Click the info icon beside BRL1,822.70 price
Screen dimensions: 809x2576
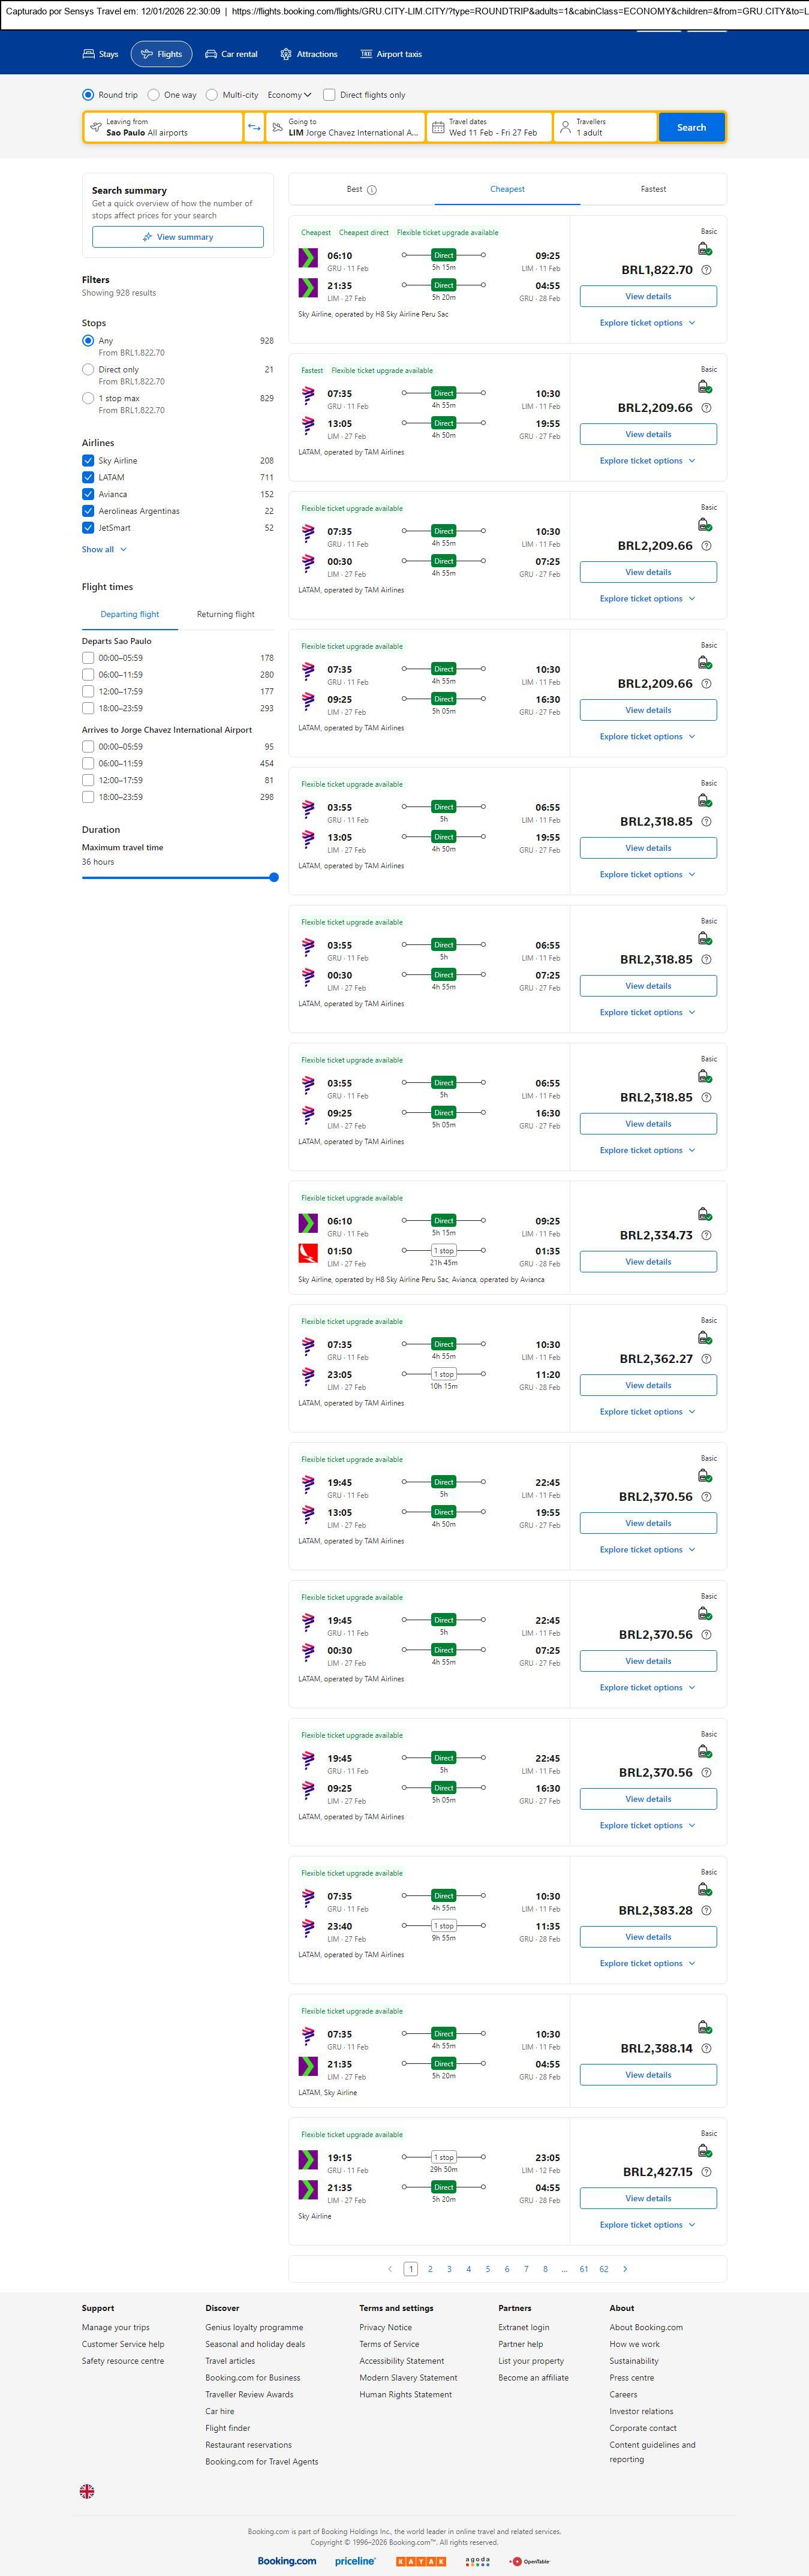coord(706,270)
